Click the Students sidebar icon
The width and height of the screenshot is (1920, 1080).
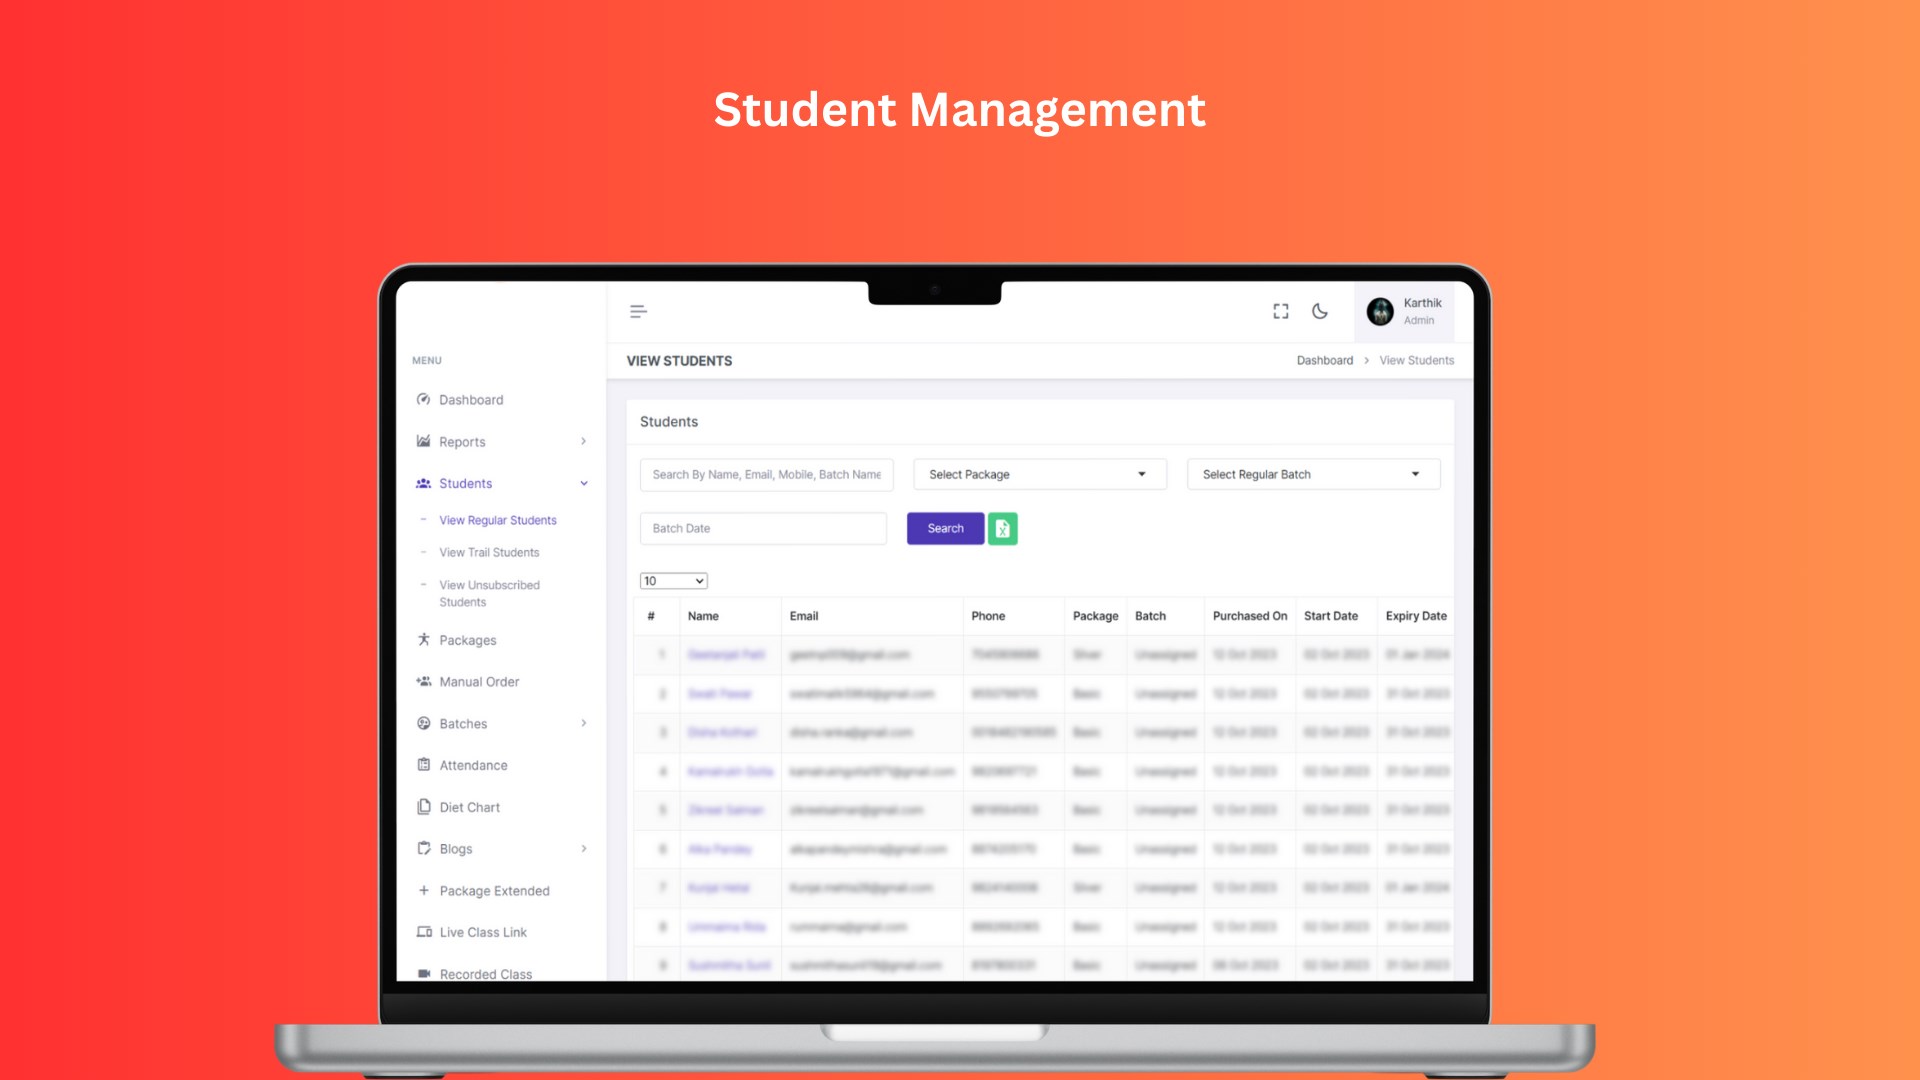coord(423,483)
